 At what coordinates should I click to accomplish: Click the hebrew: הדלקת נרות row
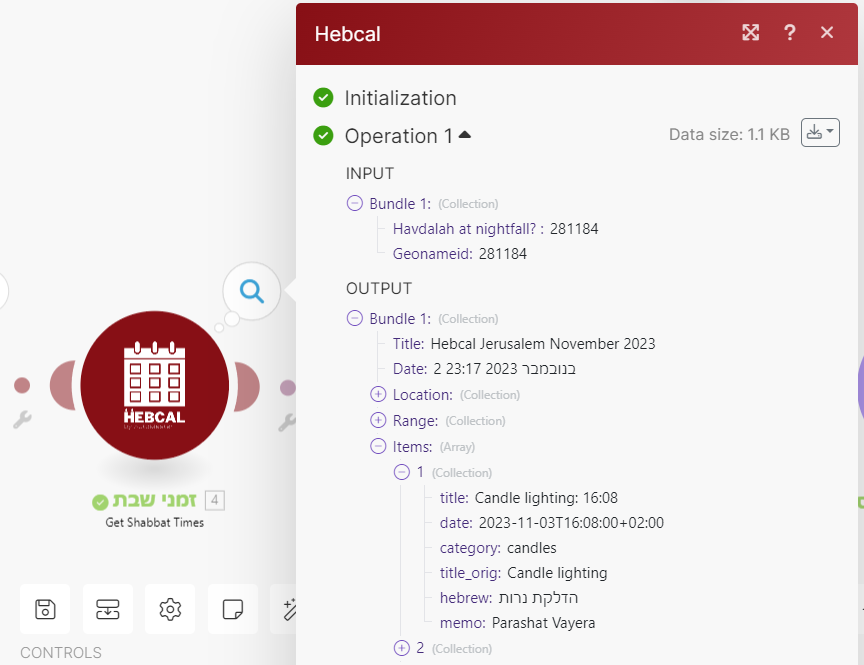pyautogui.click(x=509, y=598)
